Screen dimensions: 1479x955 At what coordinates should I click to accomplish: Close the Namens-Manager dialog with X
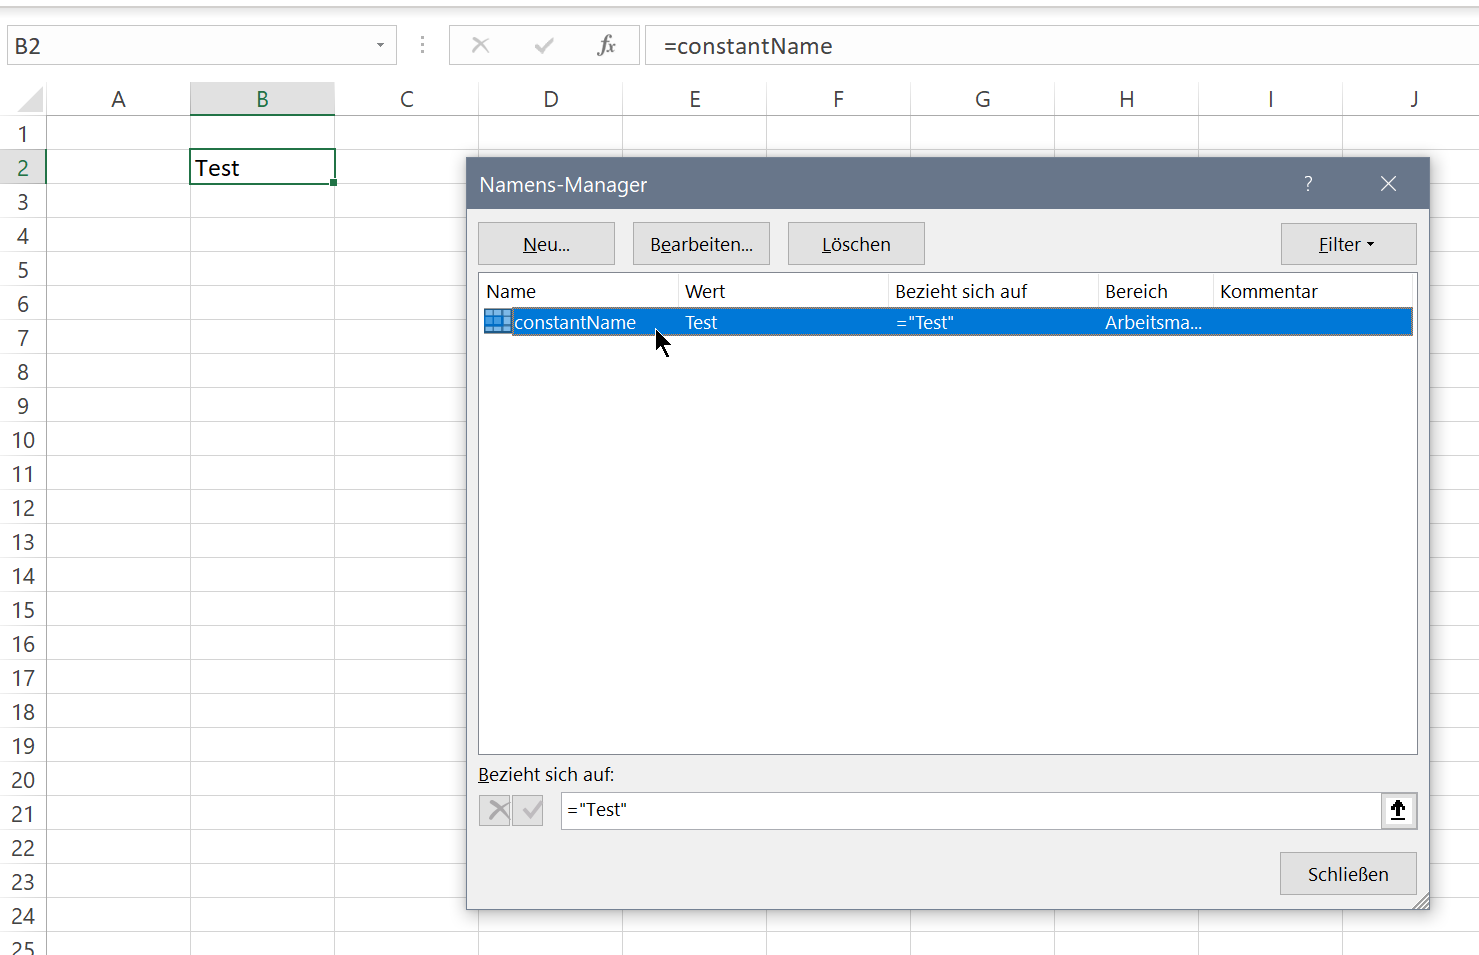click(1388, 184)
